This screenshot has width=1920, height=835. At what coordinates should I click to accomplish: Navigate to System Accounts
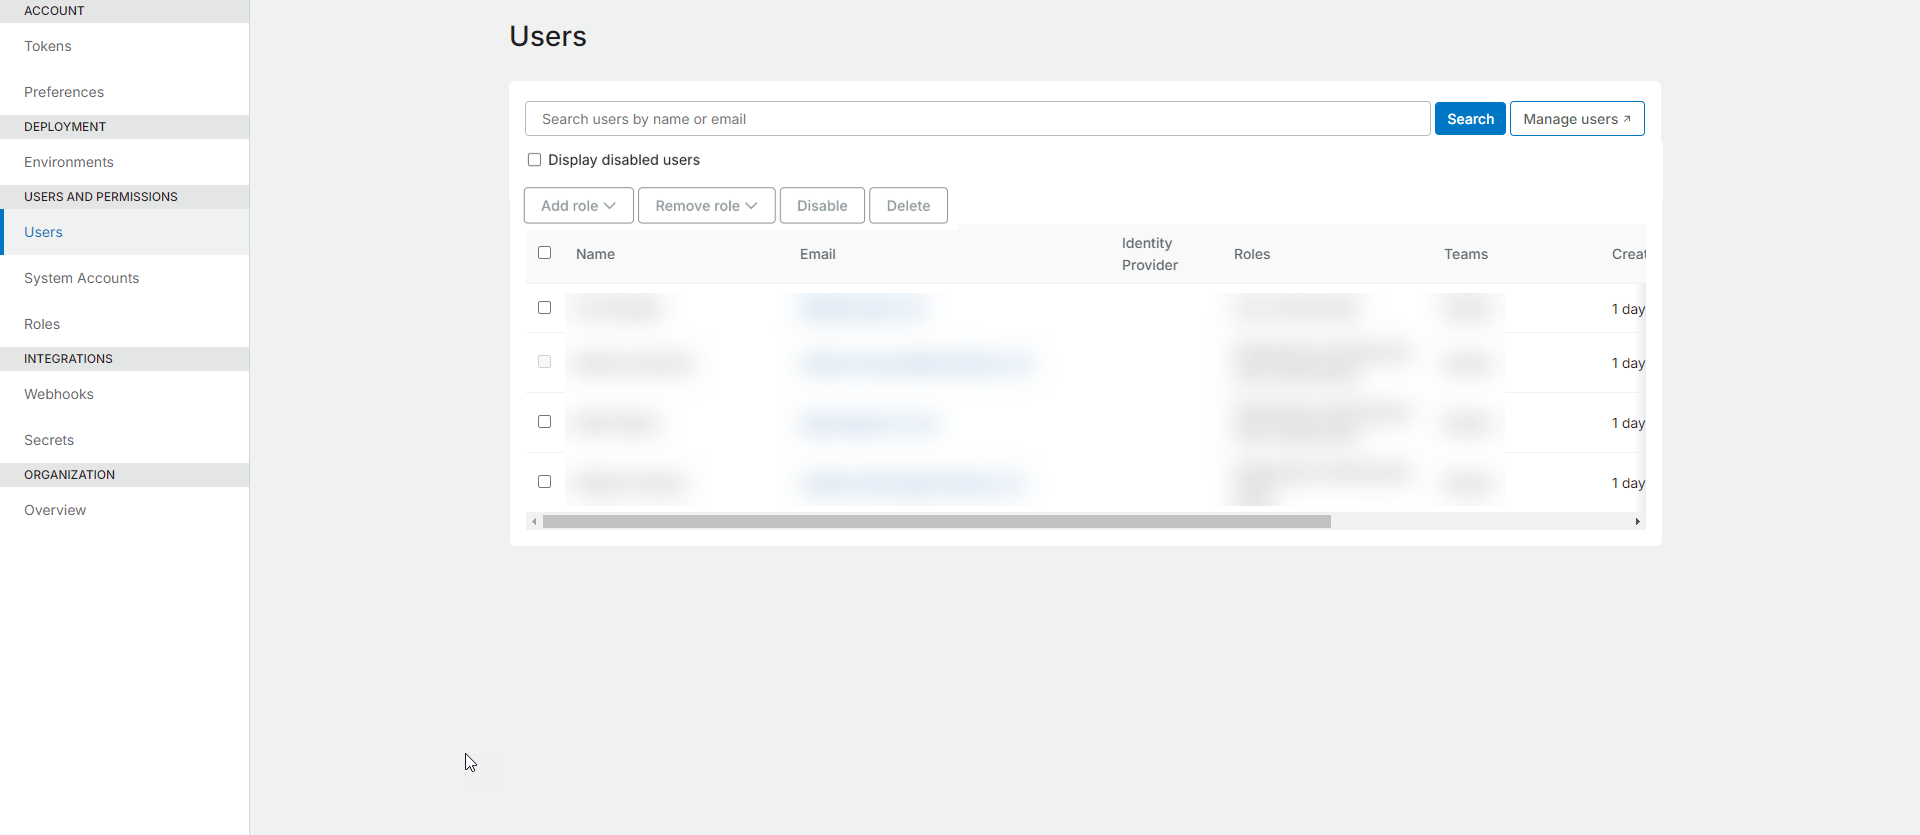(82, 278)
